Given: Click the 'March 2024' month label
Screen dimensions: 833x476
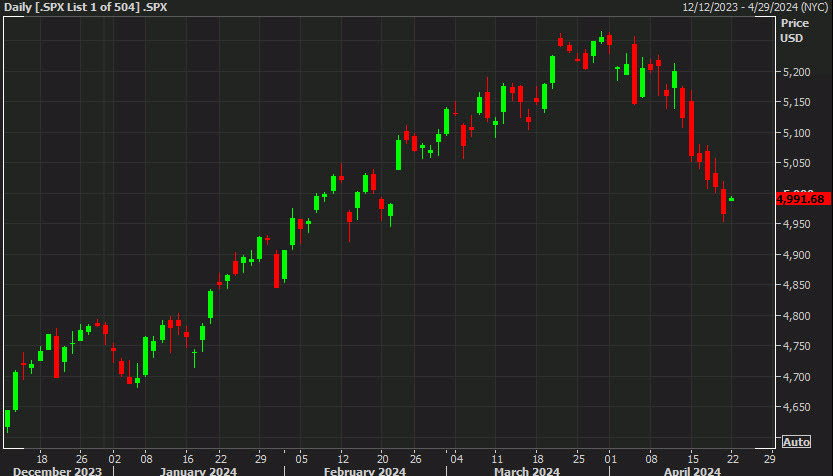Looking at the screenshot, I should click(x=527, y=471).
